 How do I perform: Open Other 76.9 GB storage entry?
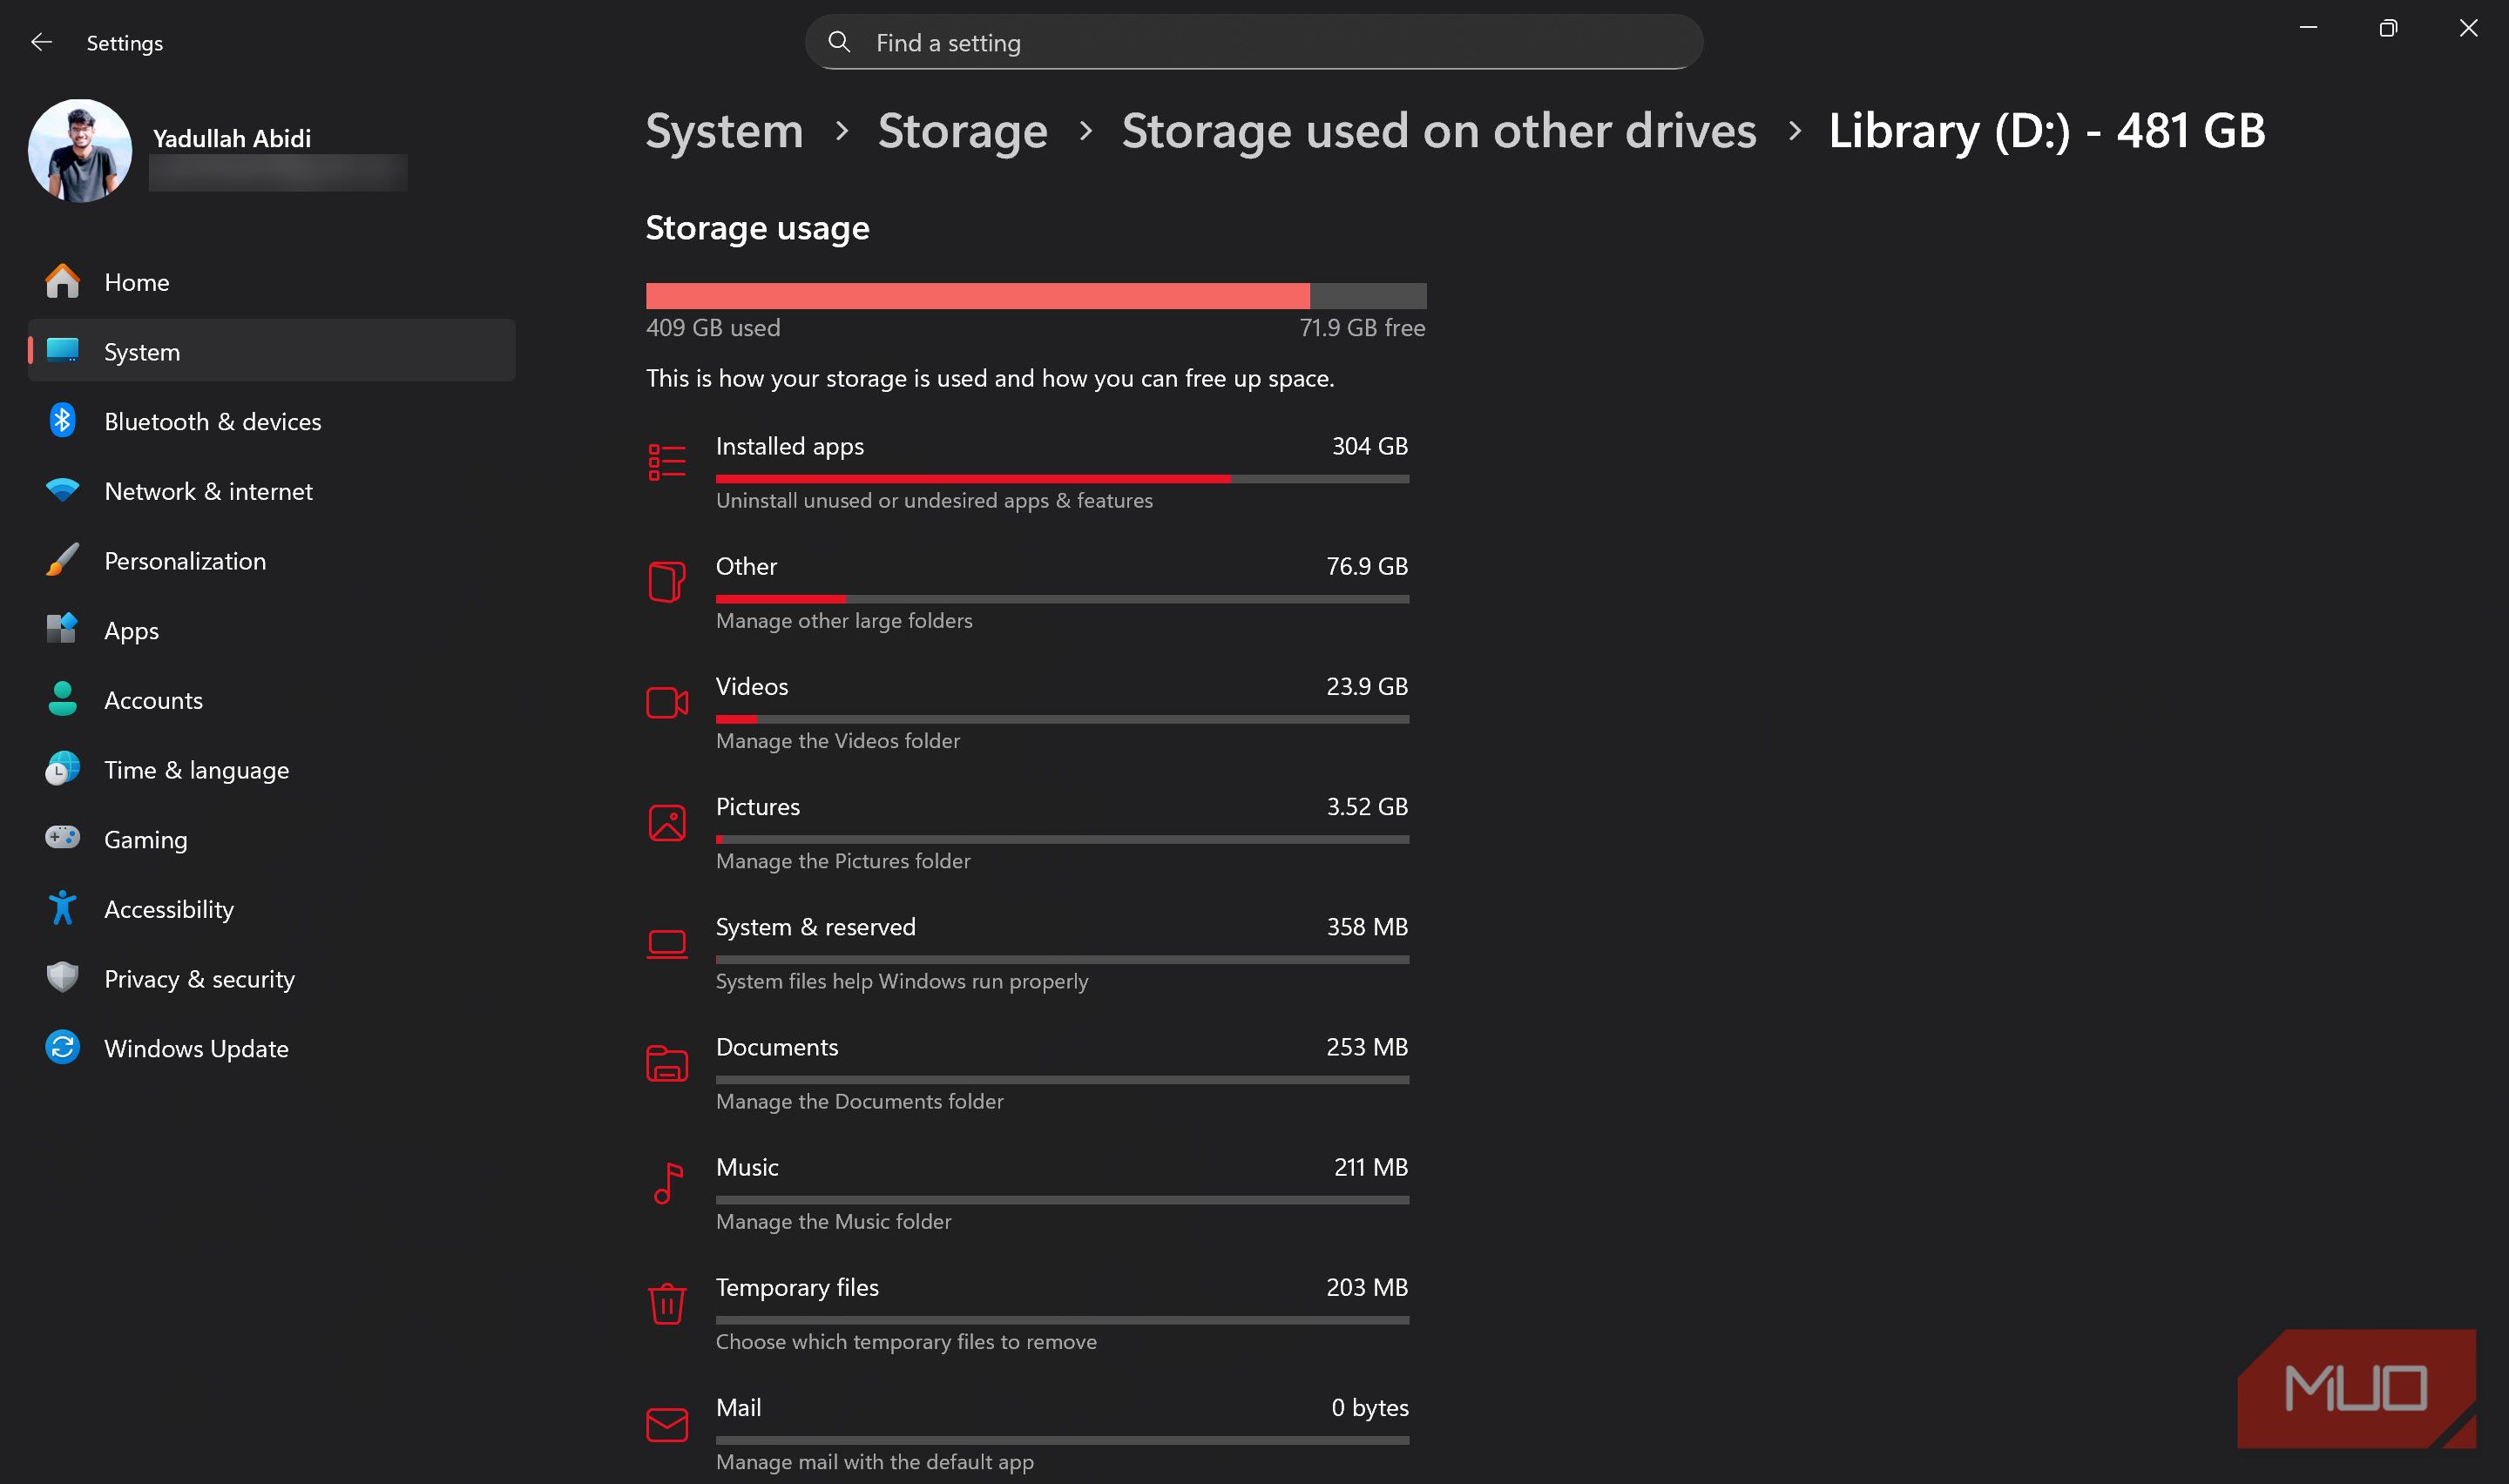click(x=1028, y=592)
